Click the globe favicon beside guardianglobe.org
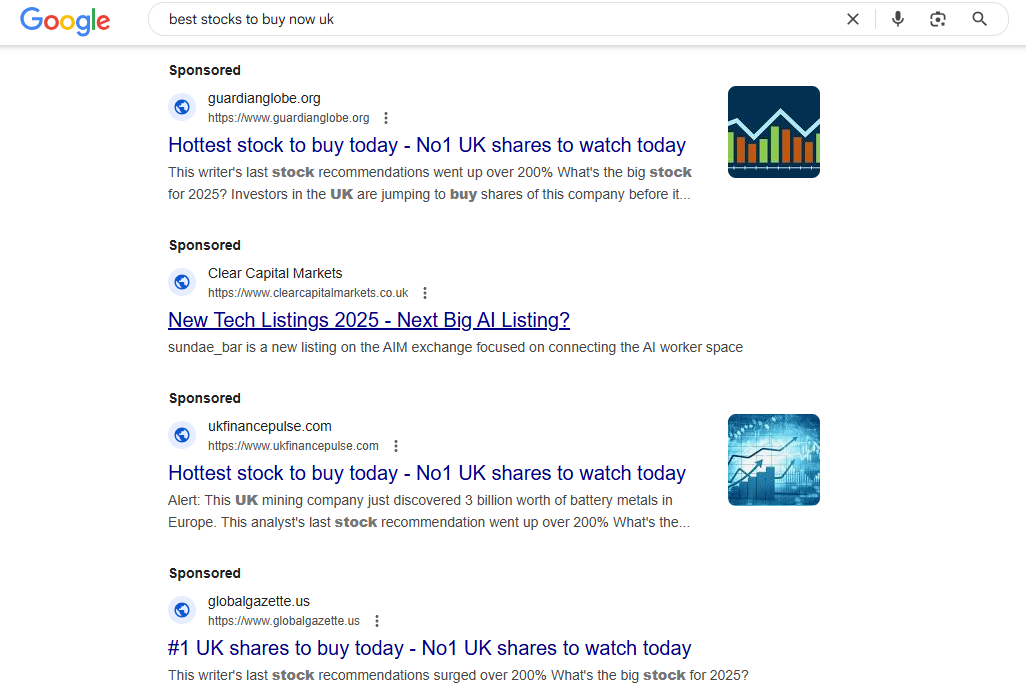 (x=182, y=107)
